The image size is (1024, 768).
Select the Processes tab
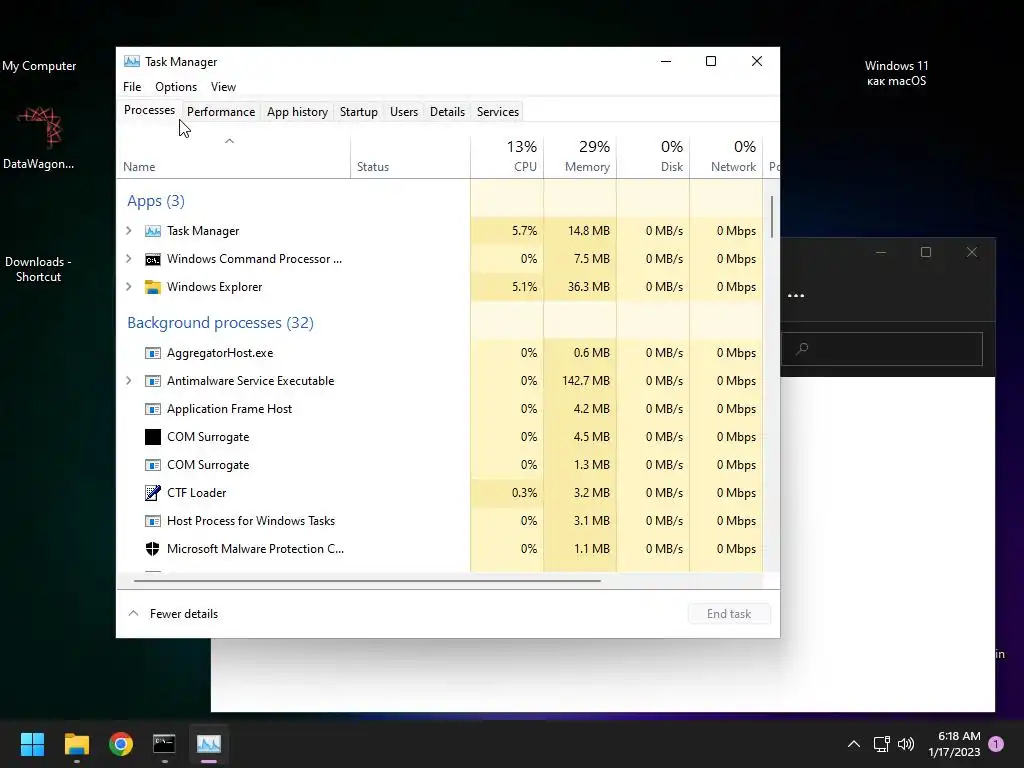pos(150,110)
